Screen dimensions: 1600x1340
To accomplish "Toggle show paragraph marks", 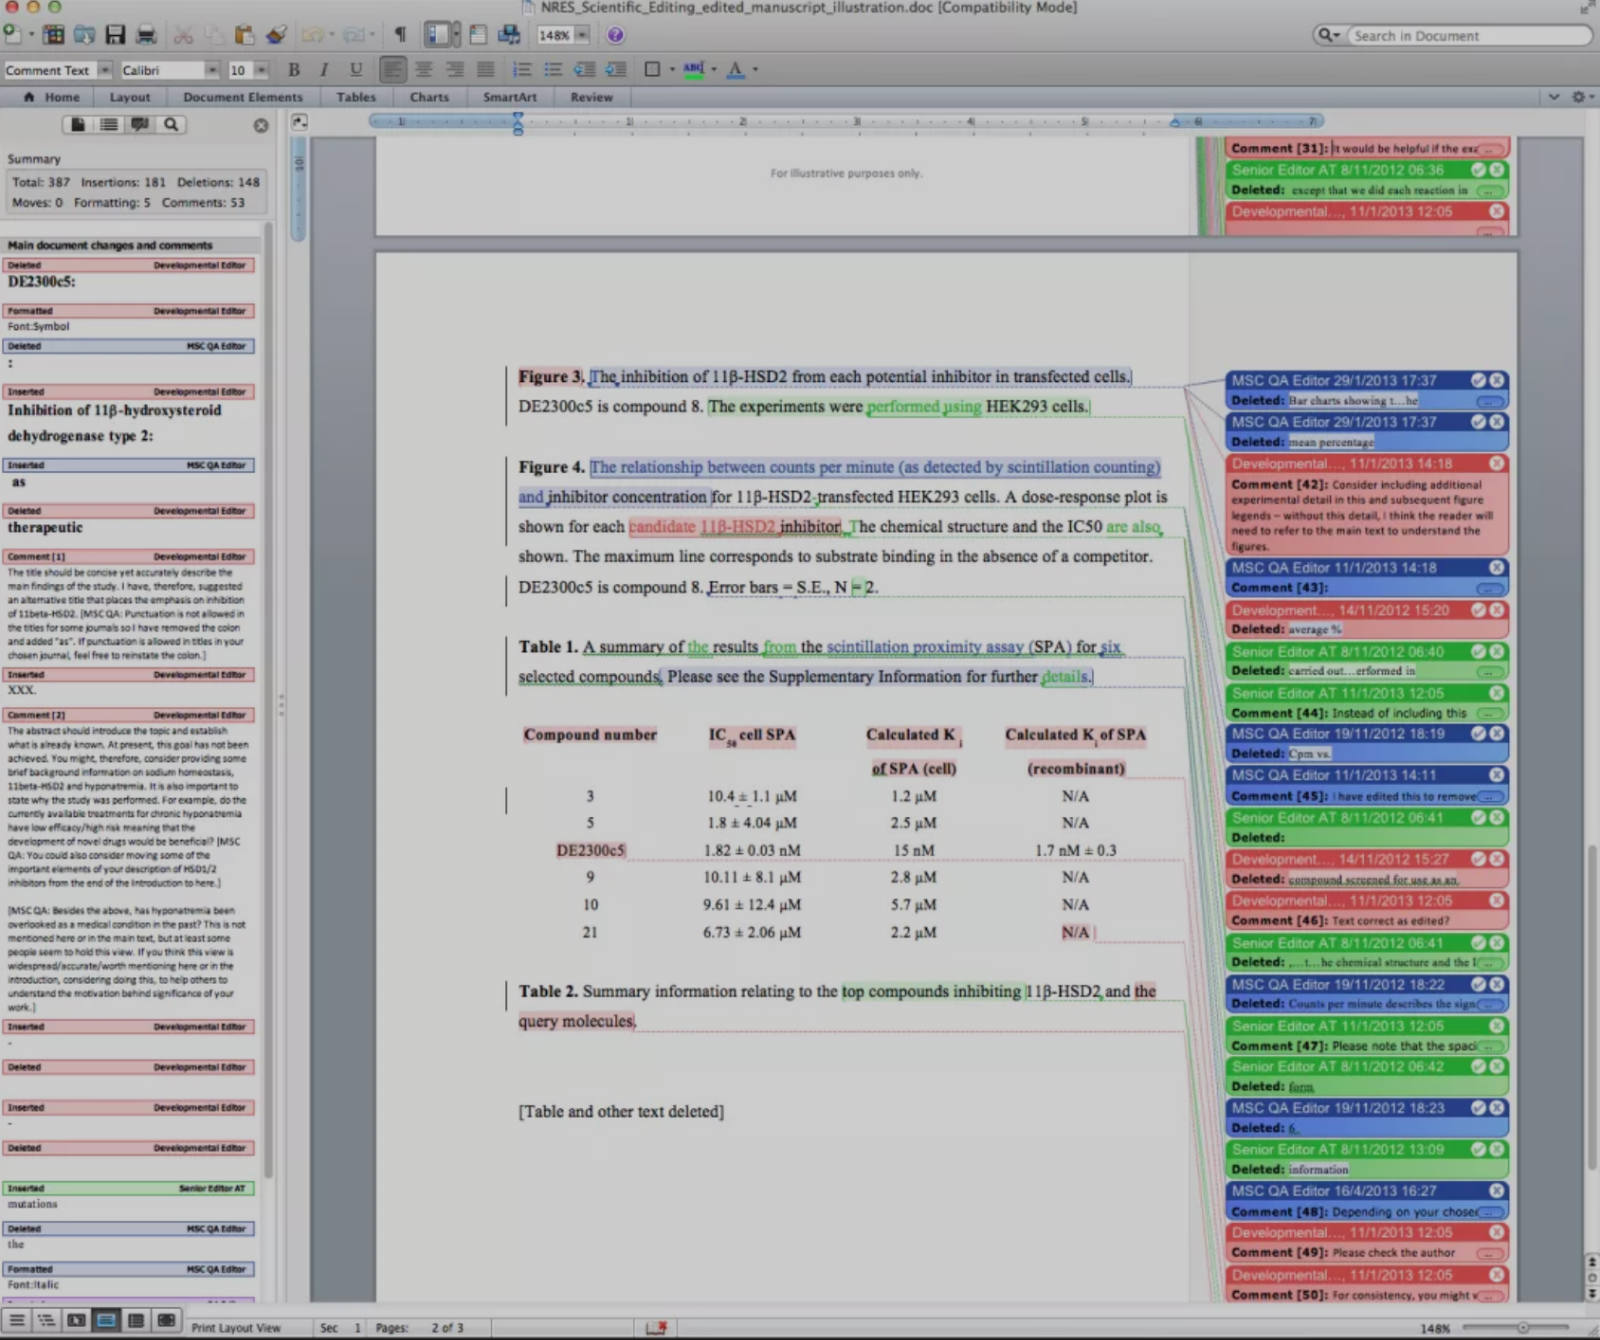I will pos(400,35).
